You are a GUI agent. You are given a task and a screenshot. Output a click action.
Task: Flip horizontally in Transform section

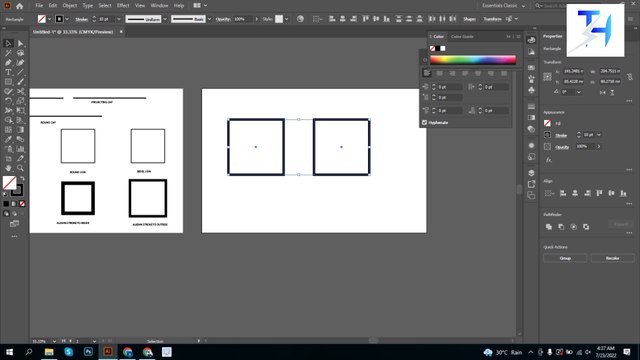[x=602, y=93]
